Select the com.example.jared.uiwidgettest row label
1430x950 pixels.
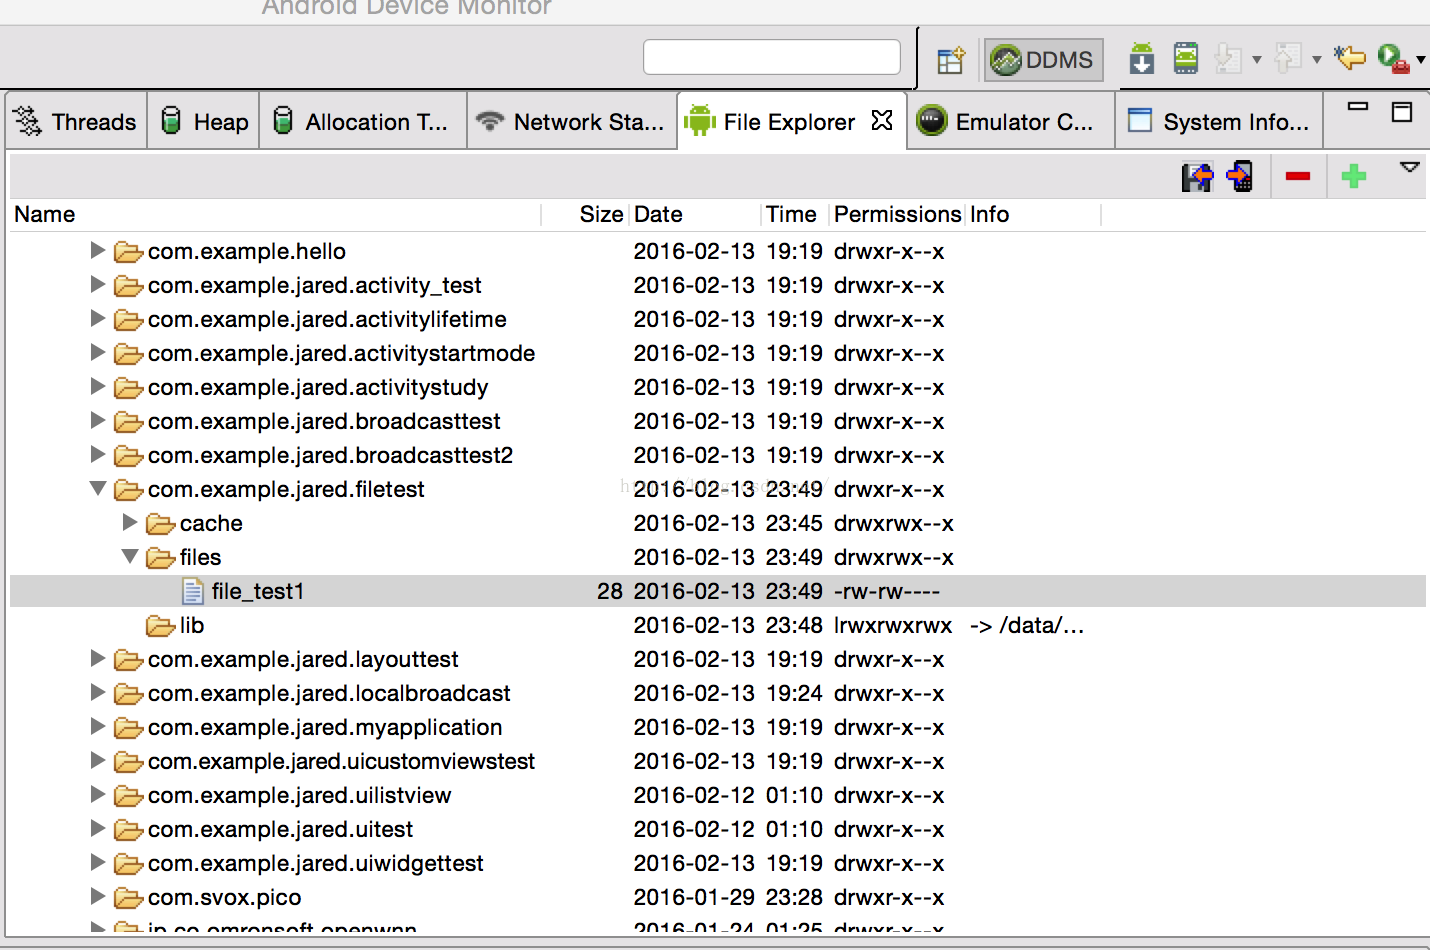pyautogui.click(x=316, y=863)
